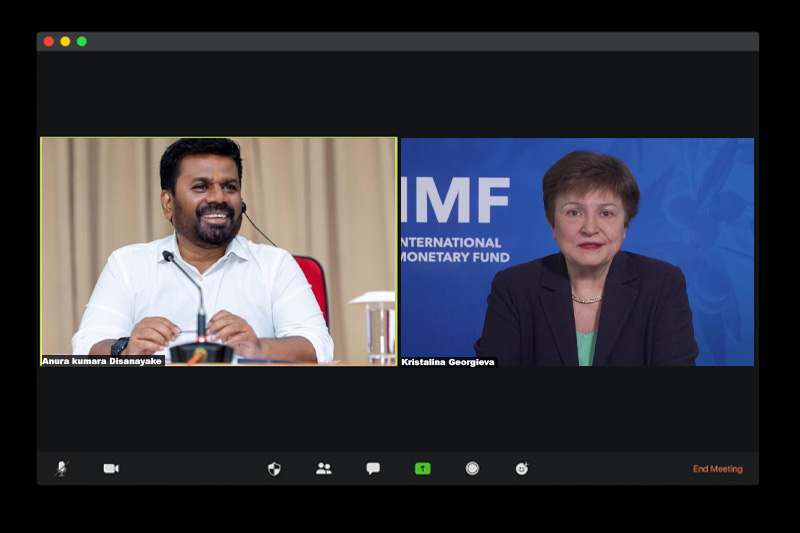This screenshot has height=533, width=800.
Task: Open the Participants panel
Action: point(323,468)
